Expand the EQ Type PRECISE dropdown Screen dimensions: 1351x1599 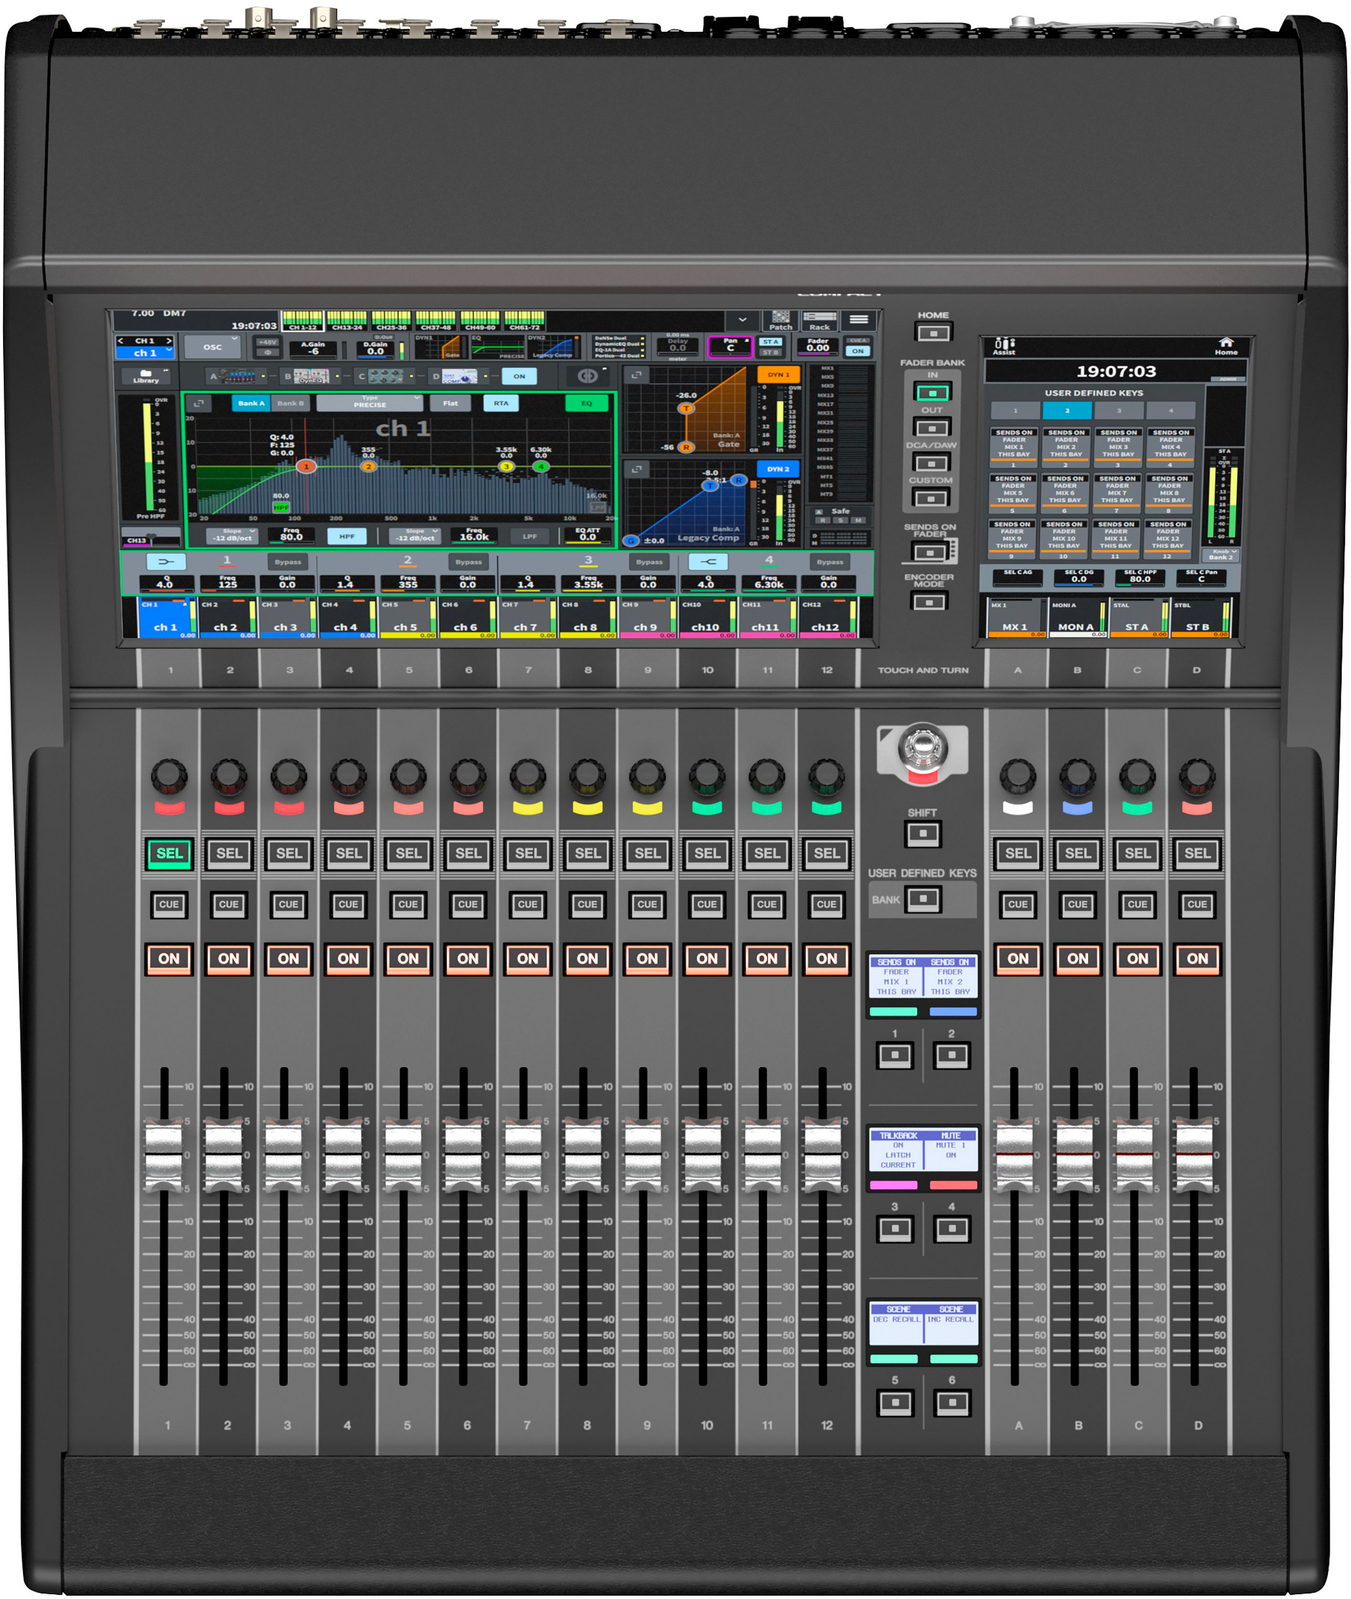coord(370,403)
